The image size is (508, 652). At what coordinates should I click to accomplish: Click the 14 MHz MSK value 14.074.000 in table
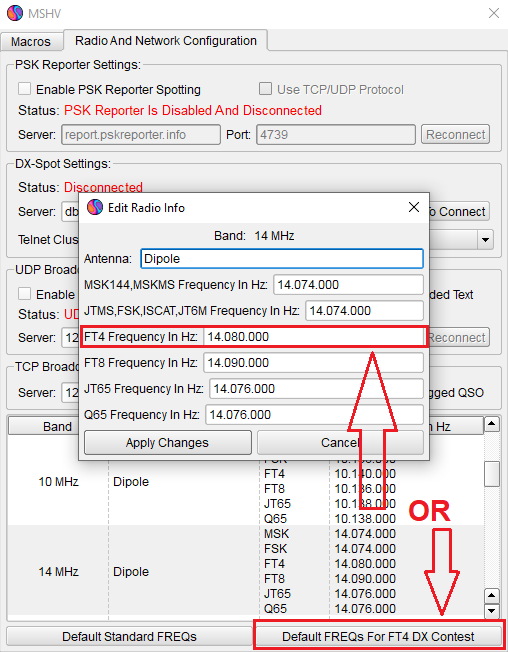pos(365,534)
